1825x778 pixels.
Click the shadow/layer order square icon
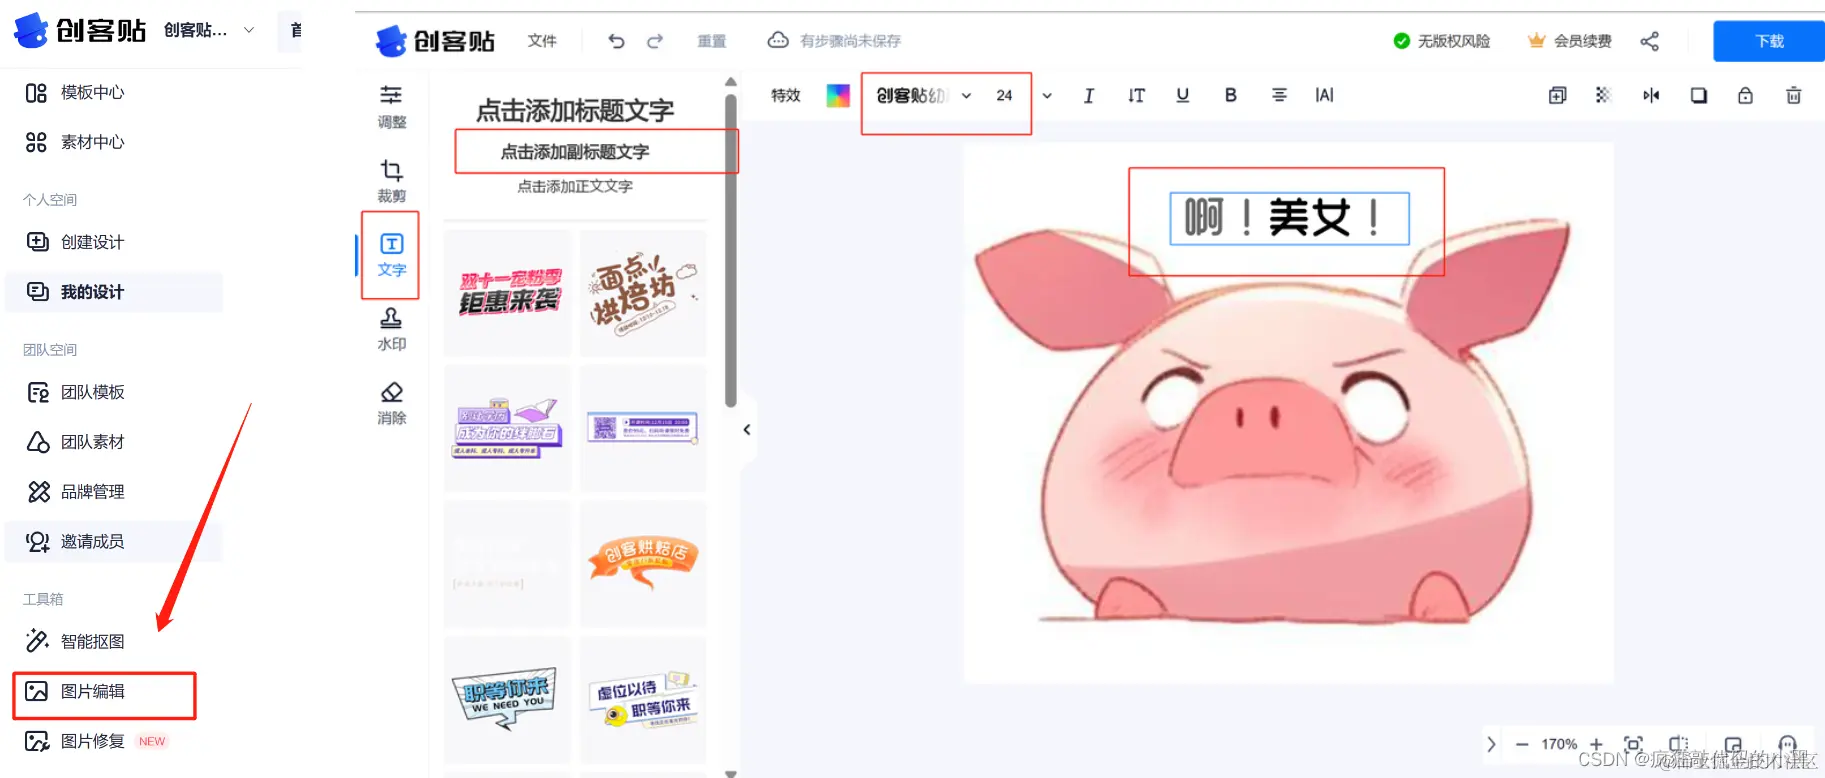point(1698,95)
